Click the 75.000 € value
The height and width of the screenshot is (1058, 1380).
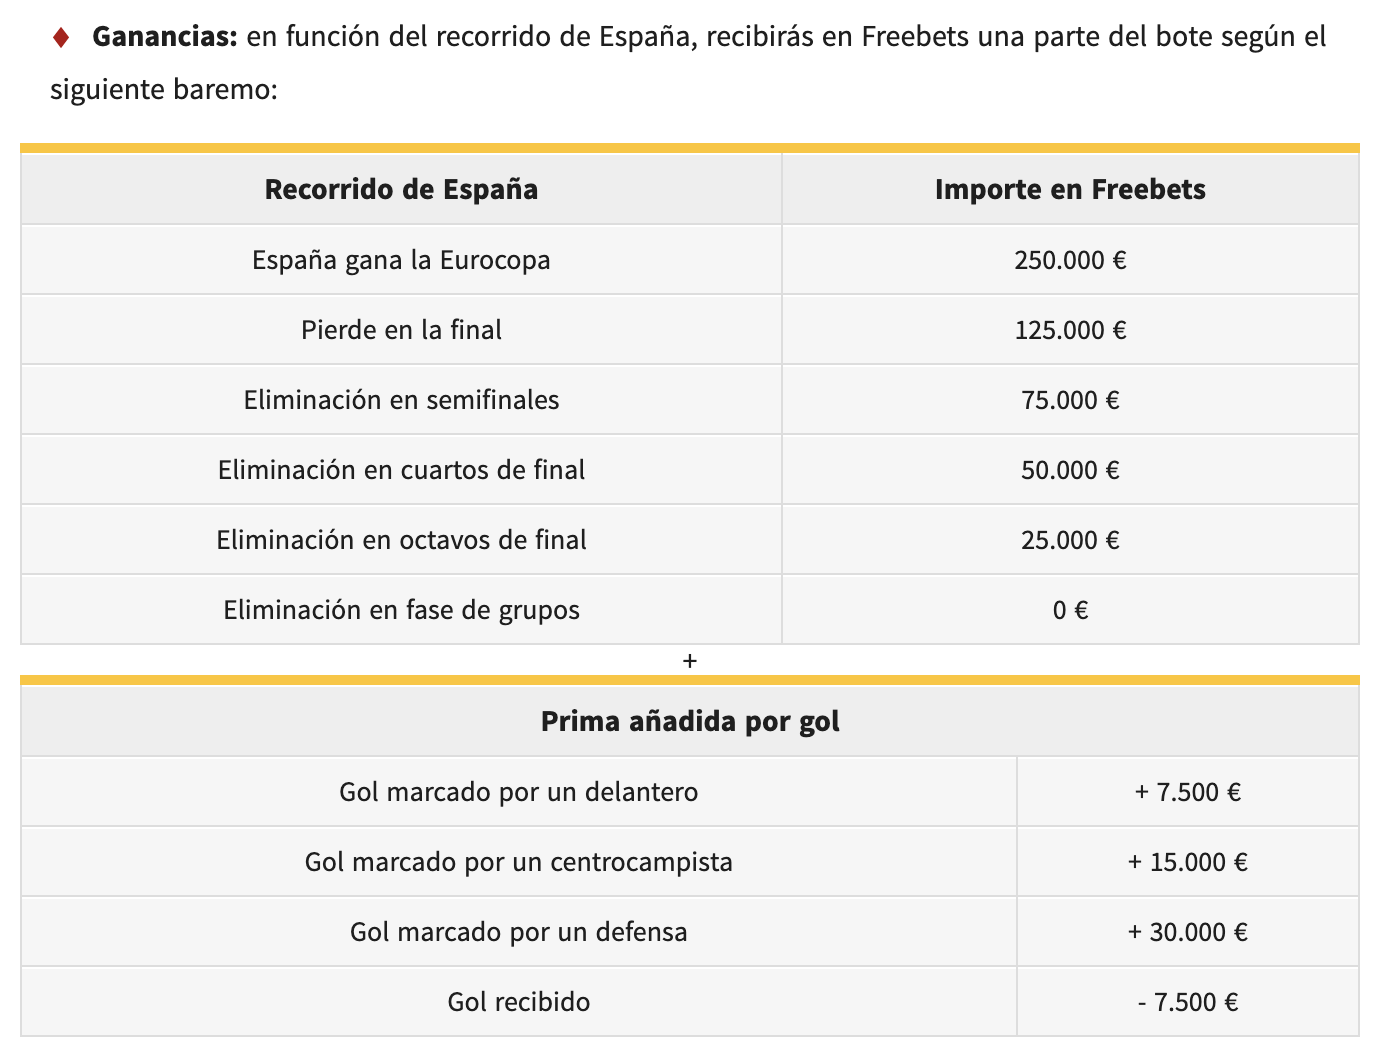point(1070,400)
